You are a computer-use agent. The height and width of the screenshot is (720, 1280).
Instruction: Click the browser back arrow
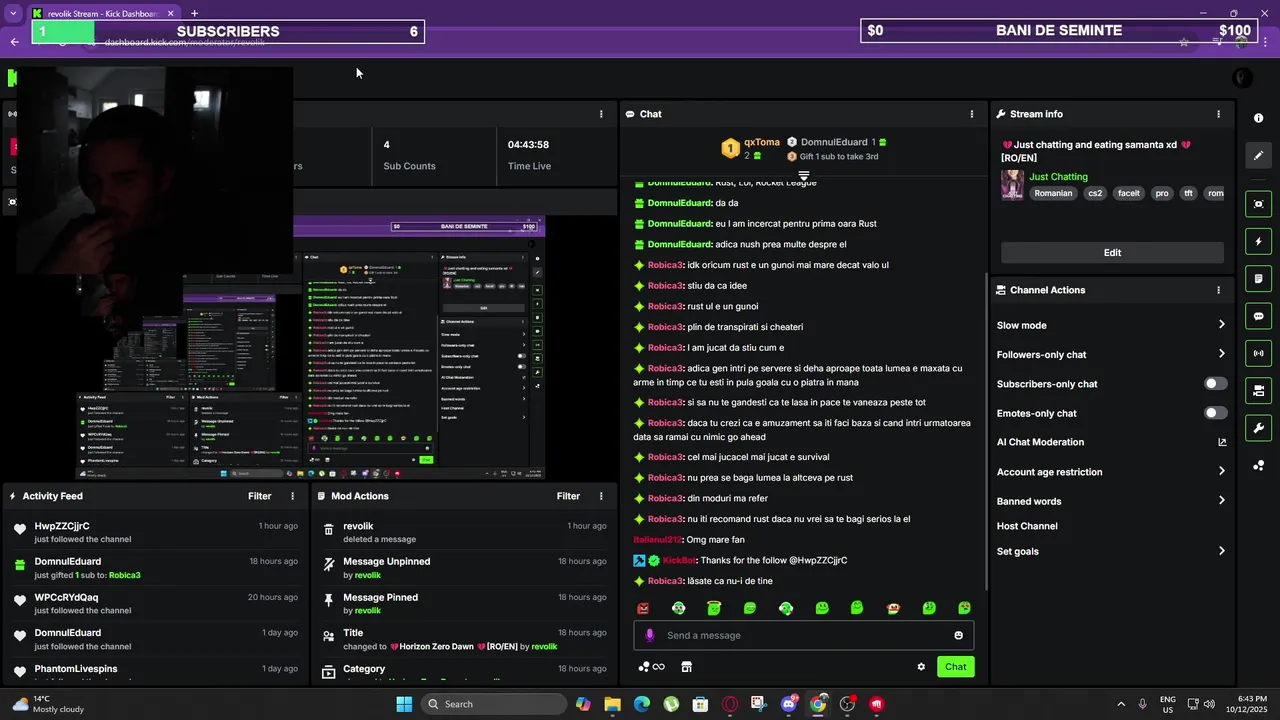[14, 42]
